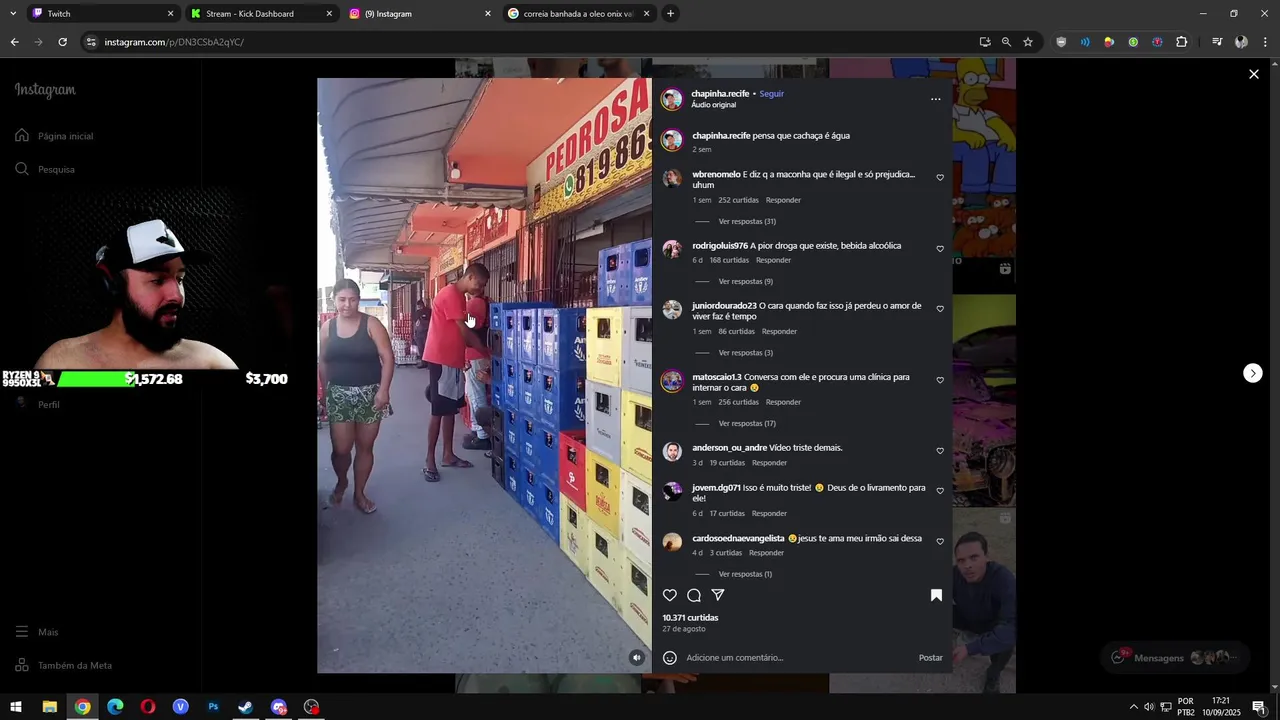Open a new browser tab
The height and width of the screenshot is (720, 1280).
click(x=670, y=14)
